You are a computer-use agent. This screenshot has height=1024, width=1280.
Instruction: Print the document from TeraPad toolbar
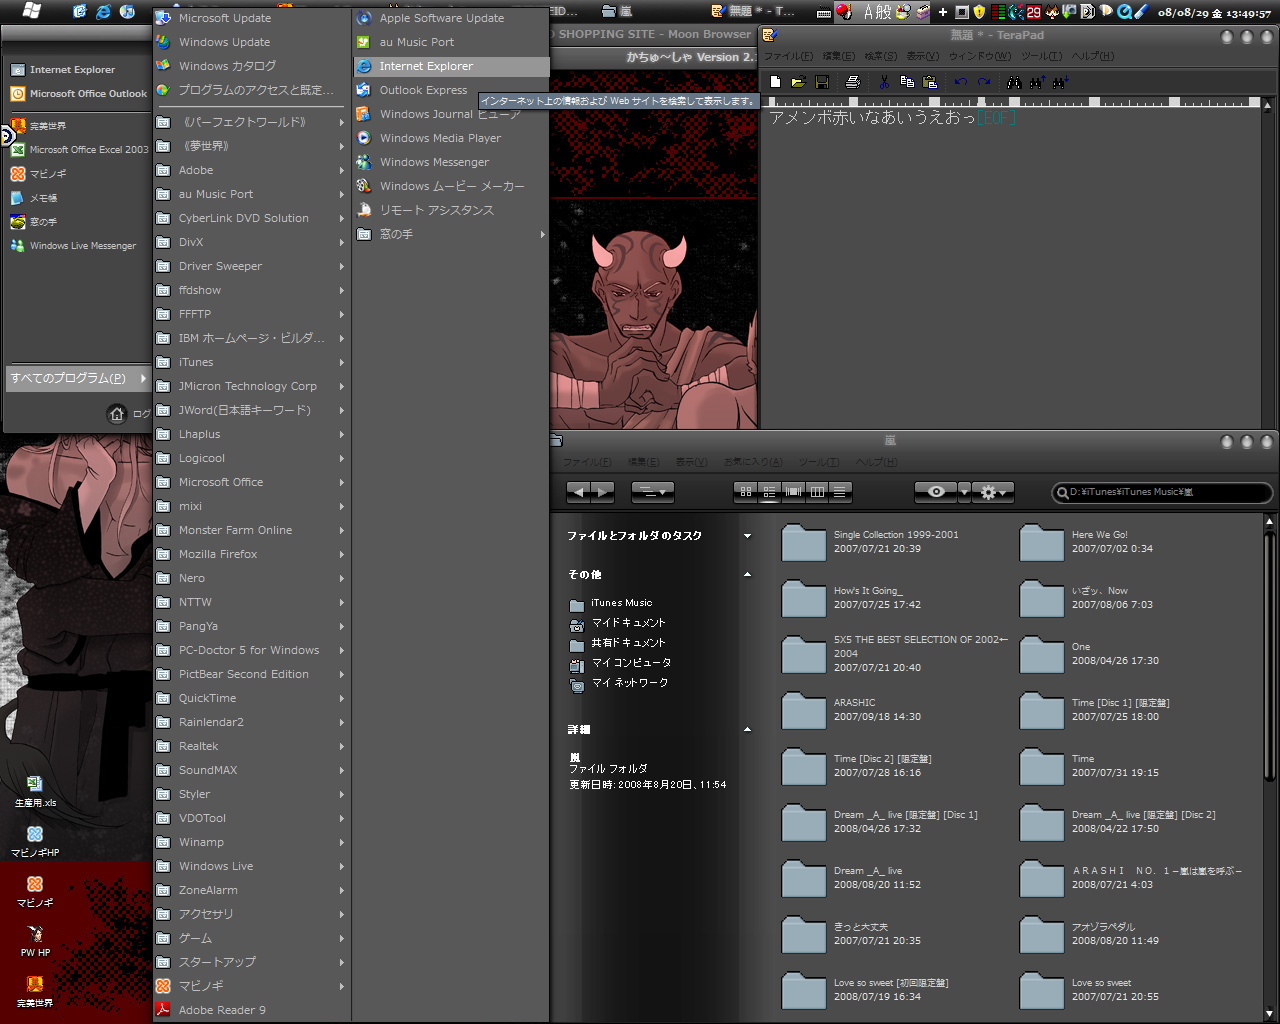click(x=852, y=82)
